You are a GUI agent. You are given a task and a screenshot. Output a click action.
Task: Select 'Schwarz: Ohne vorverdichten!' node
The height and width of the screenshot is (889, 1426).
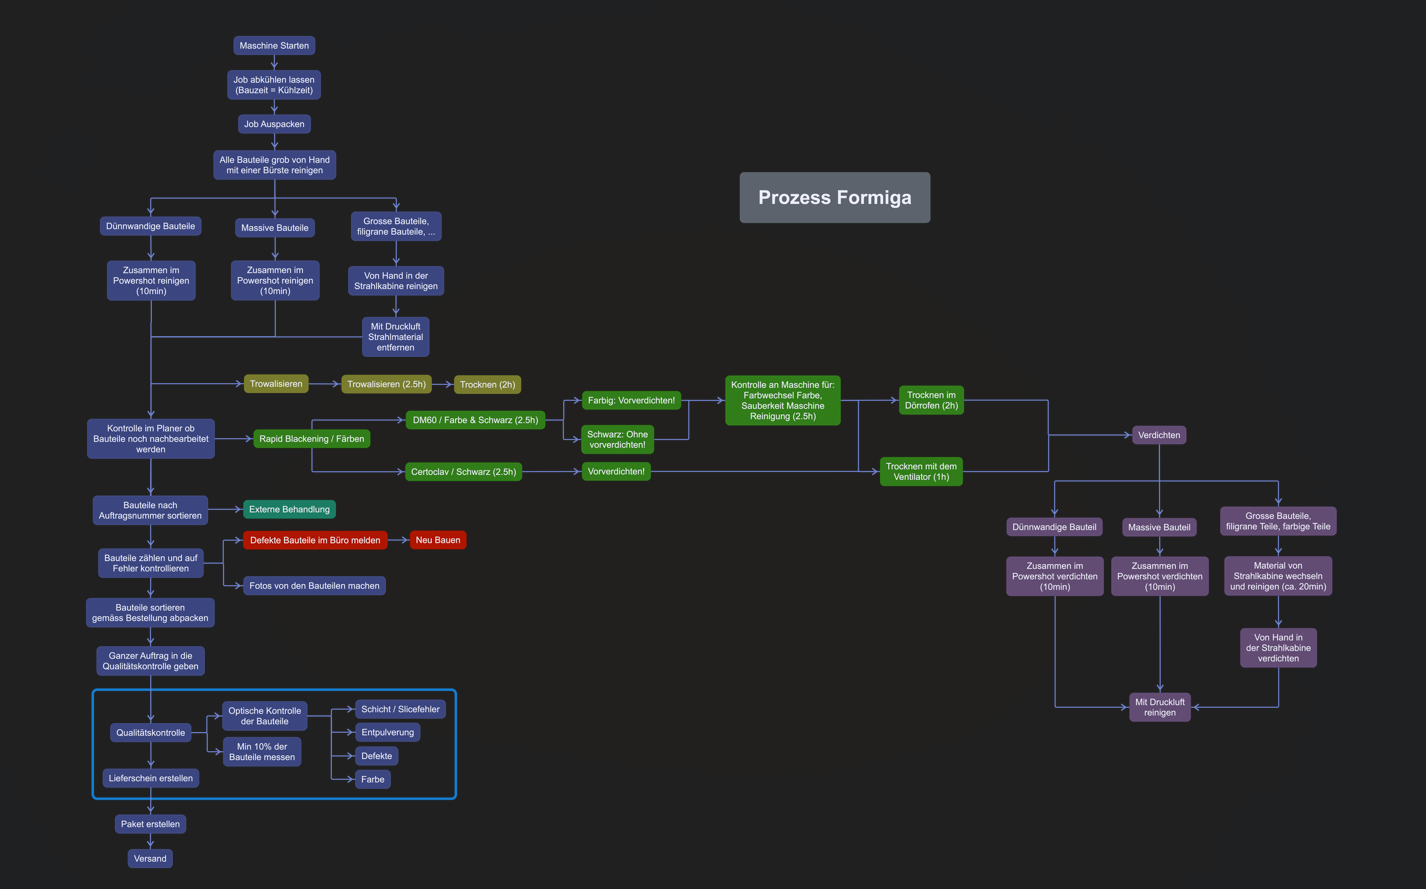pyautogui.click(x=618, y=439)
